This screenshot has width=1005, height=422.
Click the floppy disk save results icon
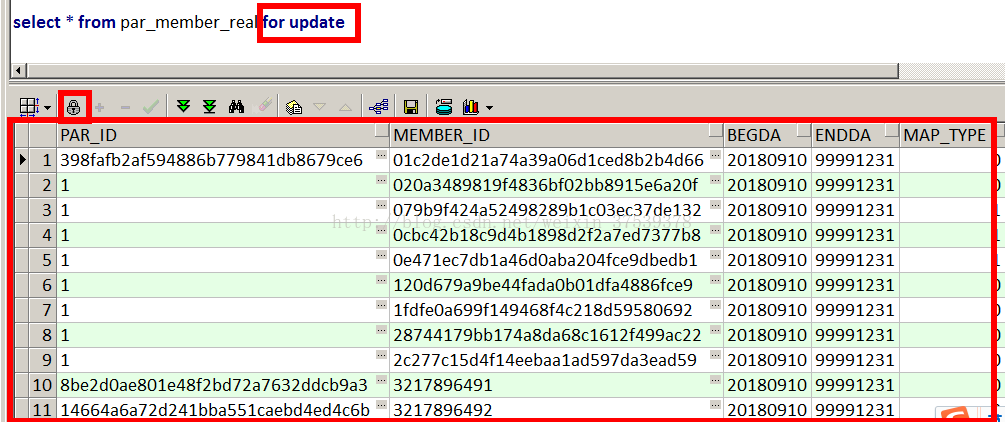coord(410,107)
